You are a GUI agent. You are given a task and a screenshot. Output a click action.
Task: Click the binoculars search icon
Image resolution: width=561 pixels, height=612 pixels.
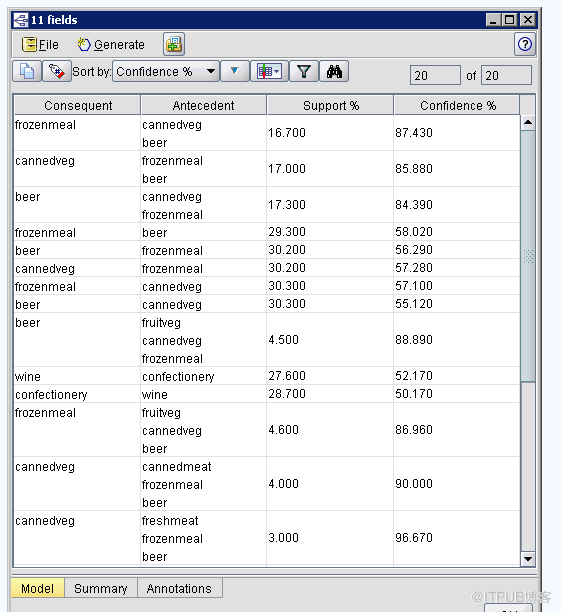coord(334,71)
